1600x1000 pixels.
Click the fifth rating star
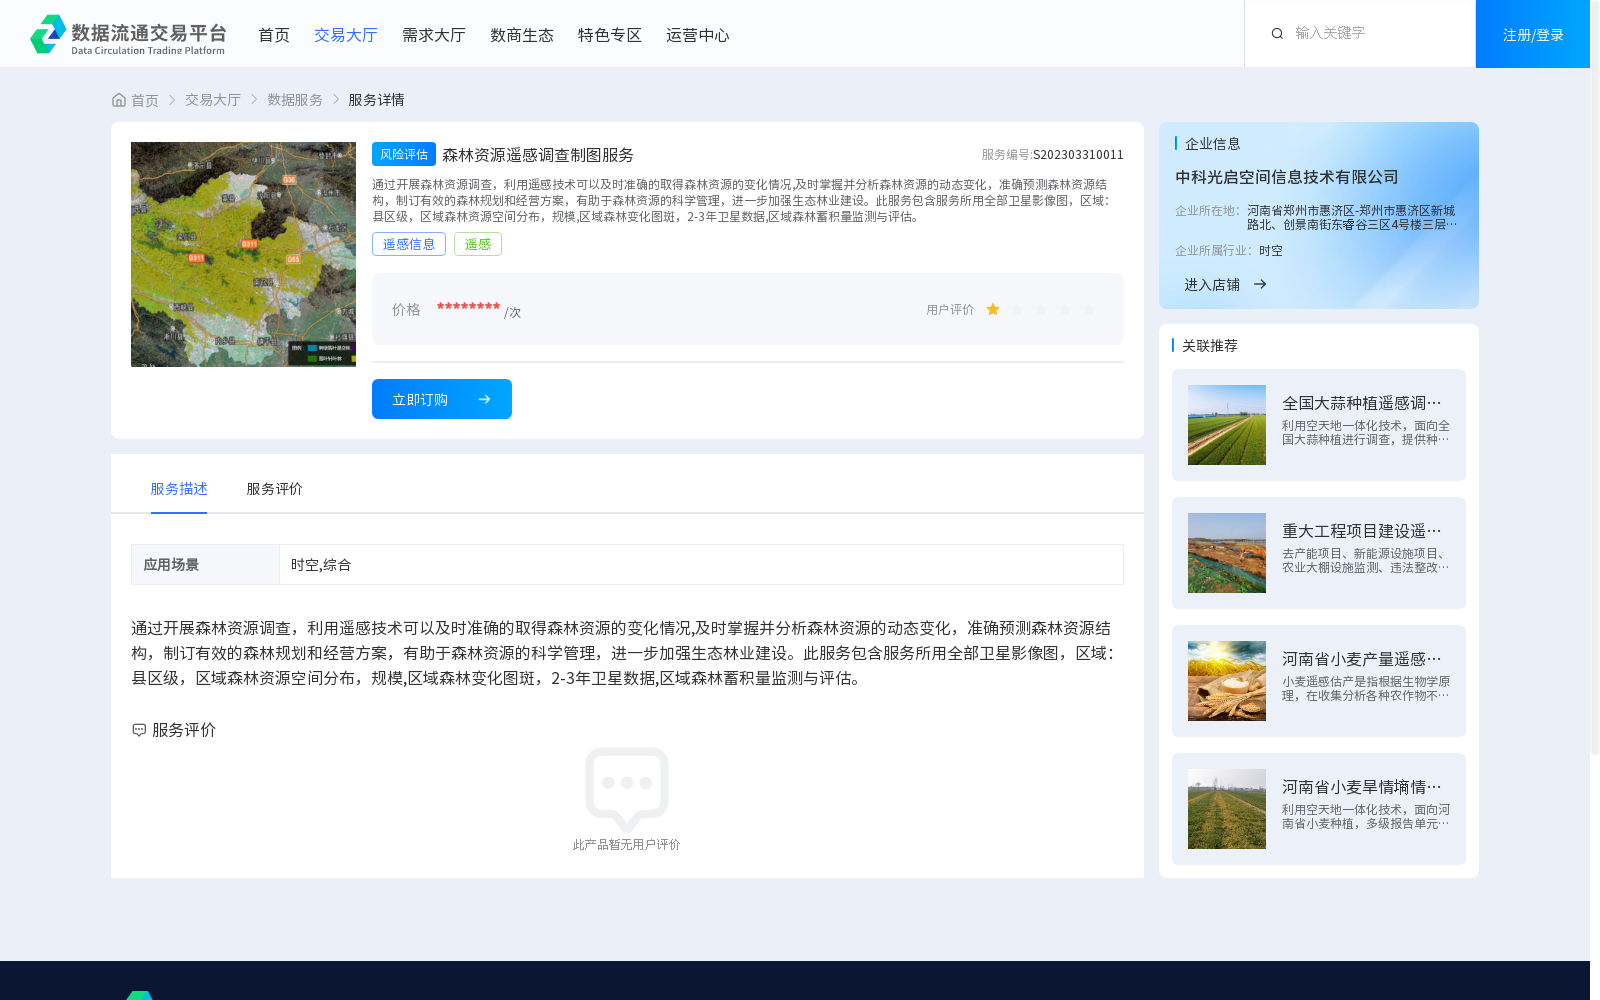click(1089, 310)
